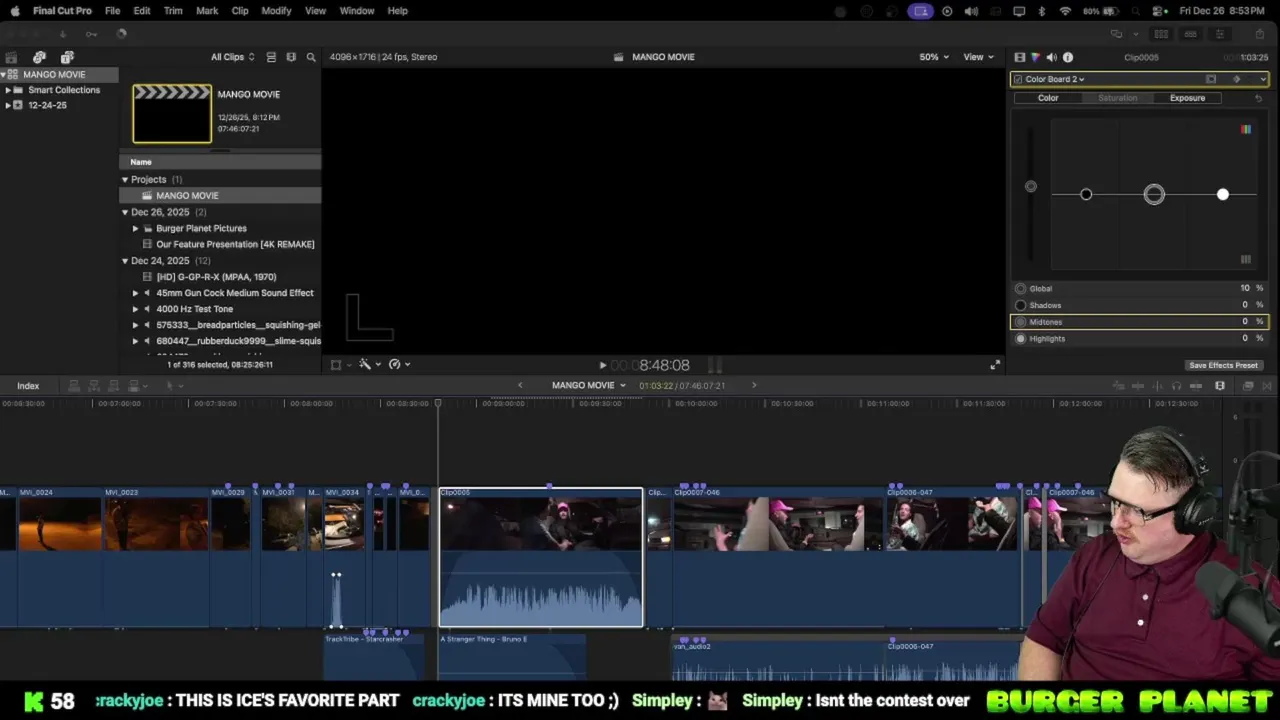Click the Bluetooth icon in menu bar
The width and height of the screenshot is (1280, 720).
(1041, 11)
